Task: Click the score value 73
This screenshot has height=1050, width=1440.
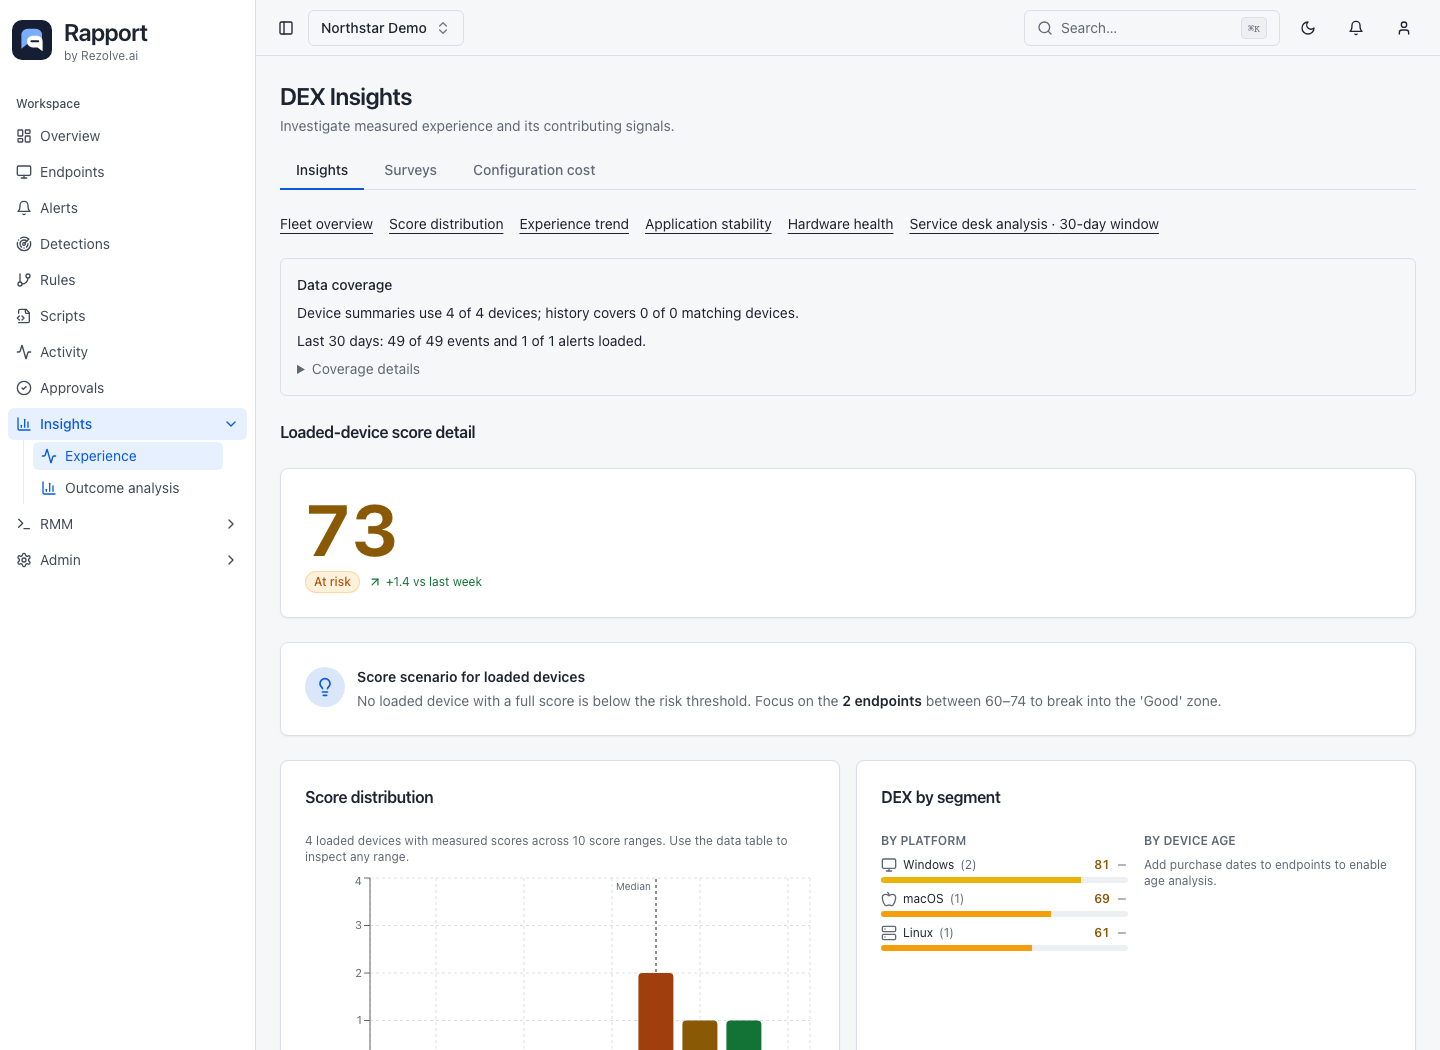Action: [x=352, y=531]
